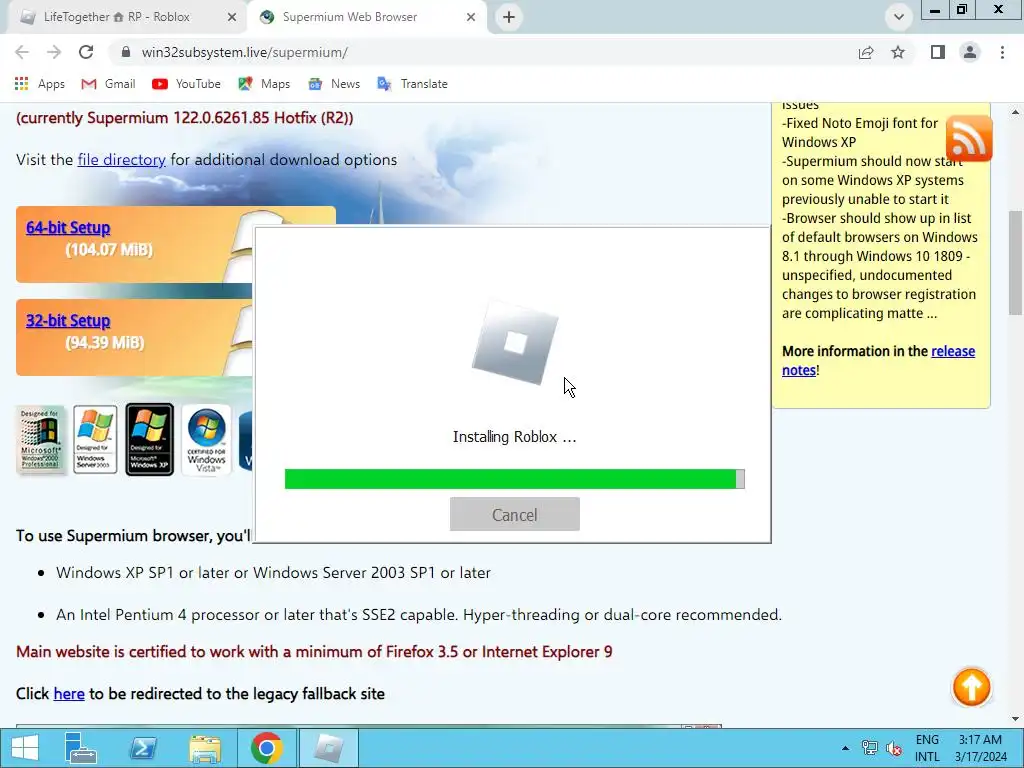
Task: Open the muted volume tray icon
Action: 893,748
